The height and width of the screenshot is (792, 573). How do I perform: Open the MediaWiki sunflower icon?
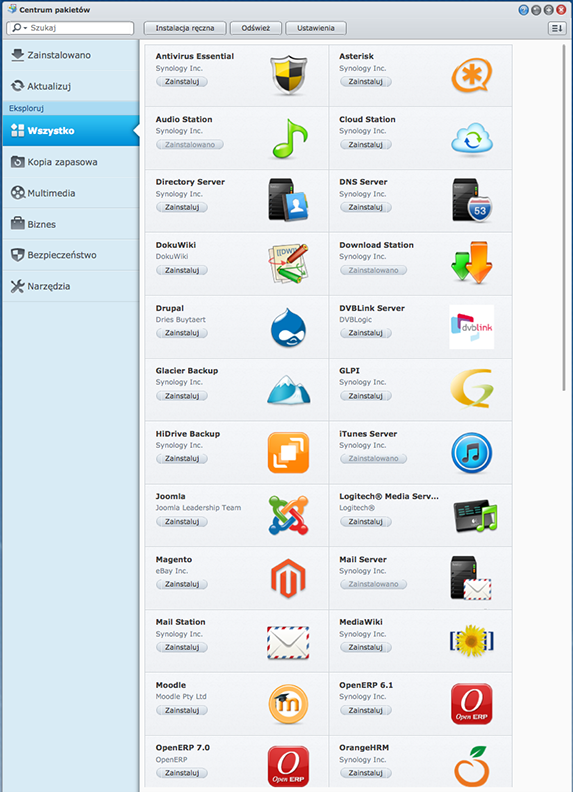471,641
